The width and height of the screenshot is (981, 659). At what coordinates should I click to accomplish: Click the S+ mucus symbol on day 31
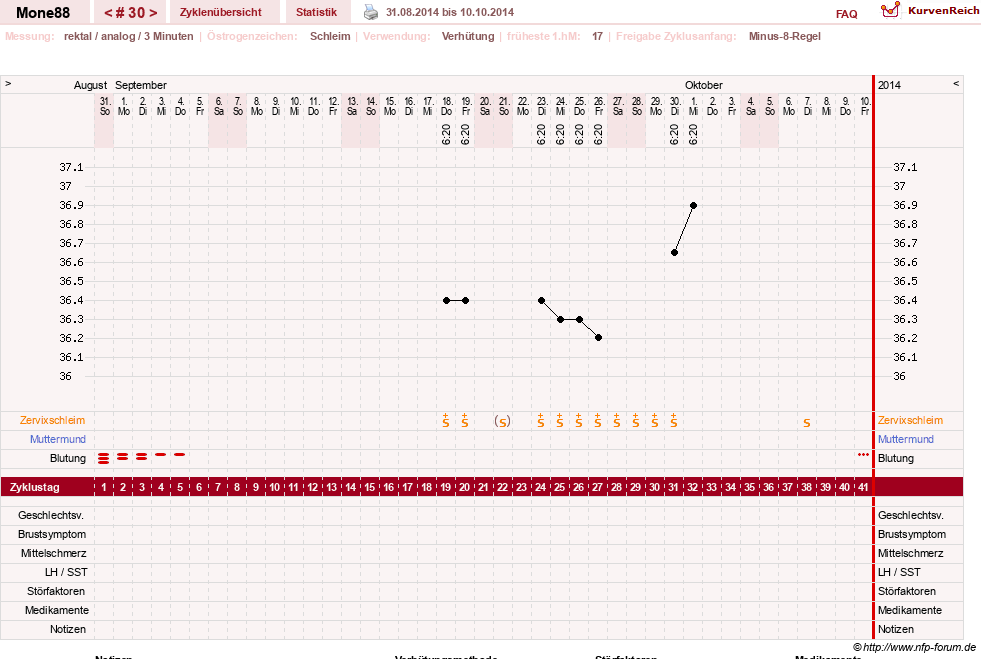coord(674,420)
